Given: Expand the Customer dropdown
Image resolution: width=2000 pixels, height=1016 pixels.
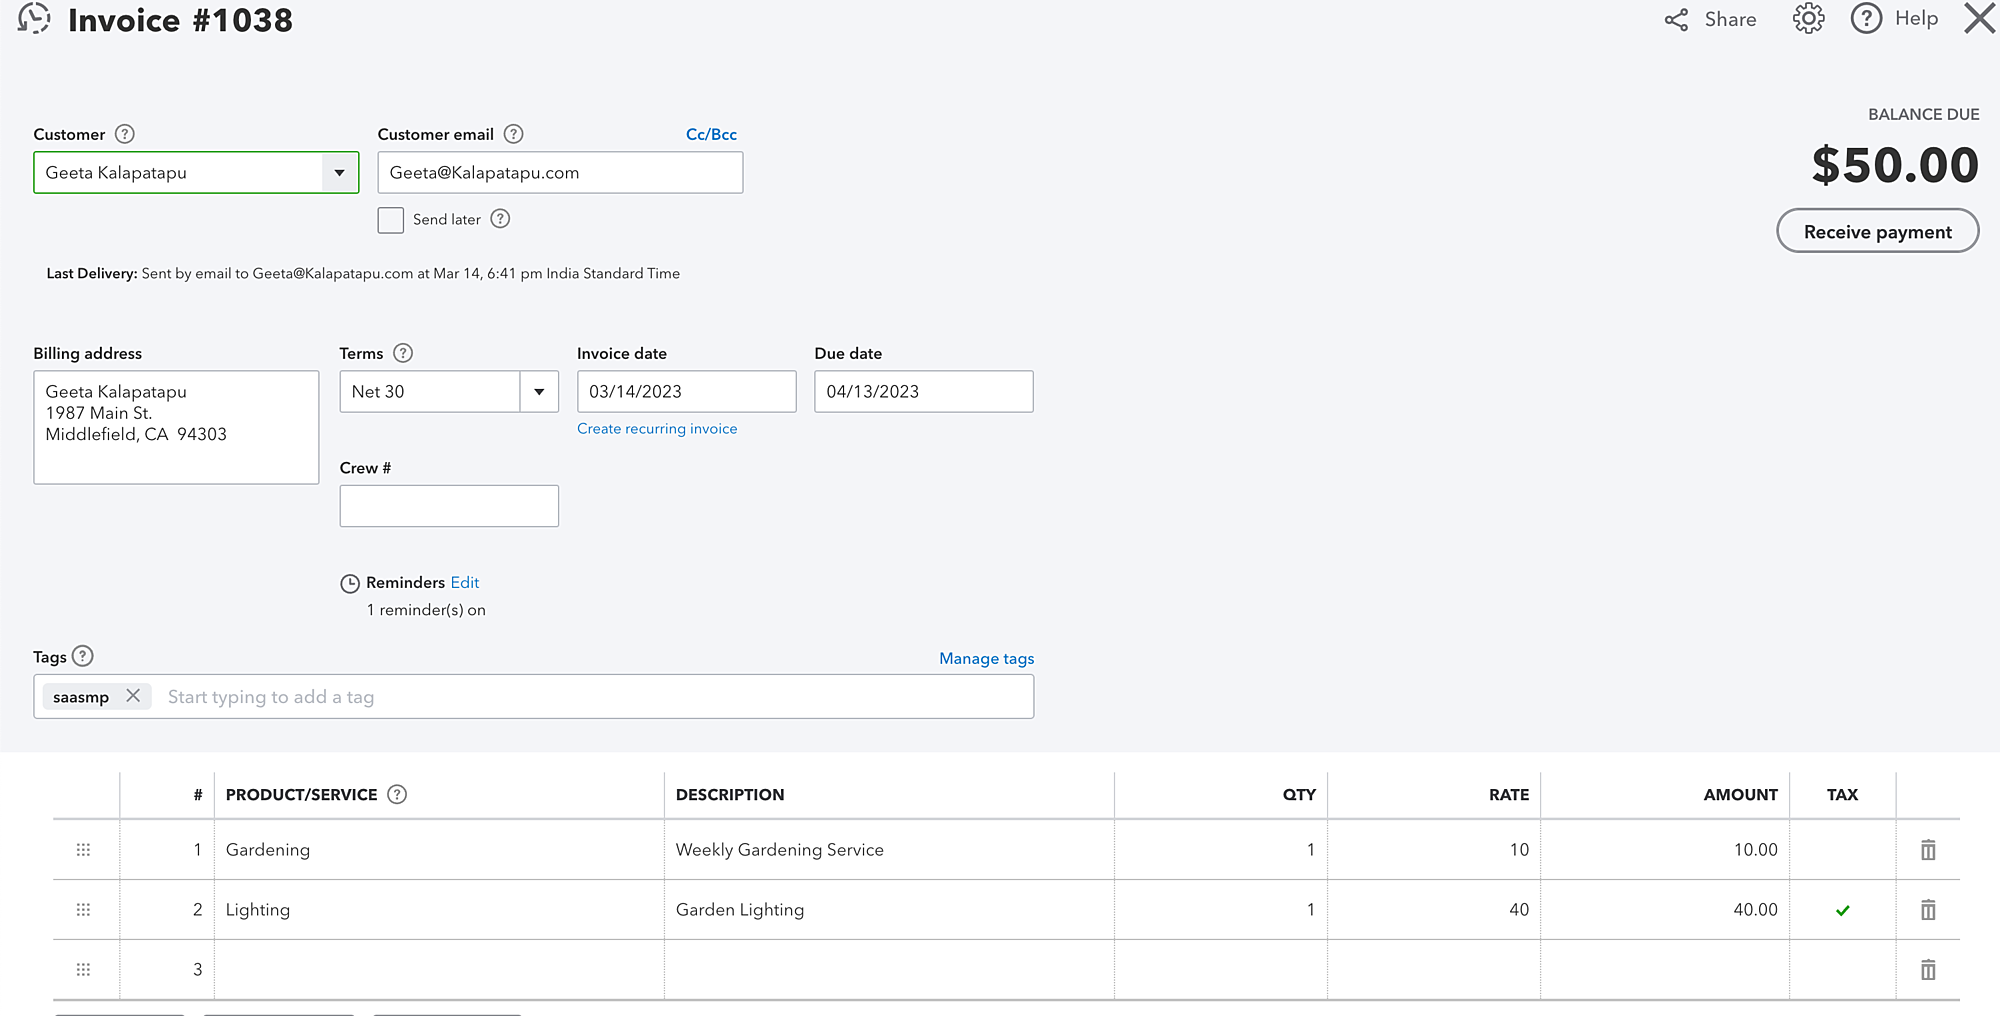Looking at the screenshot, I should (340, 173).
